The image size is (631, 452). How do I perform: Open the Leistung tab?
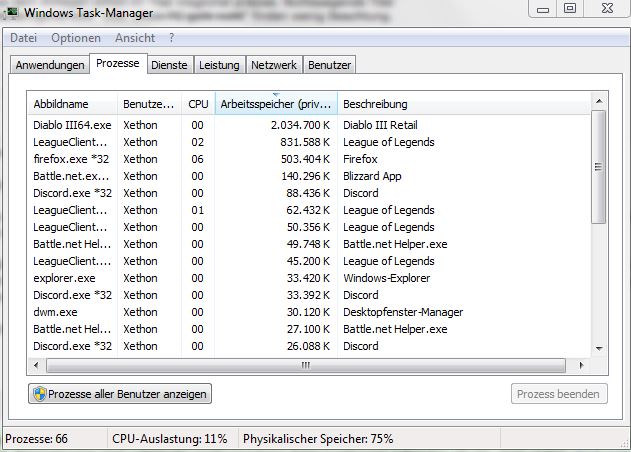click(x=219, y=65)
